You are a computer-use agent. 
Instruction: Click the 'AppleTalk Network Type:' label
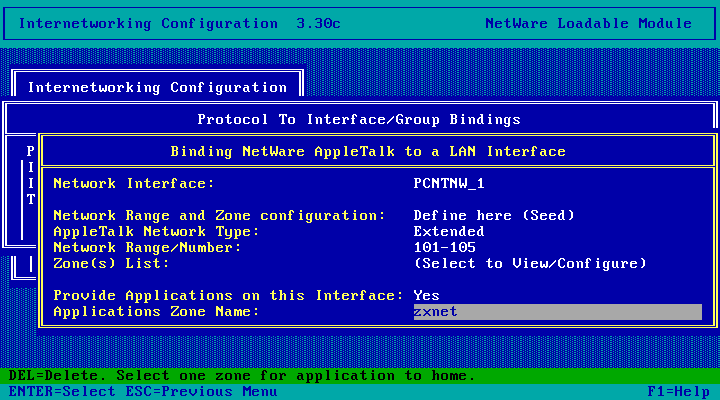point(156,231)
